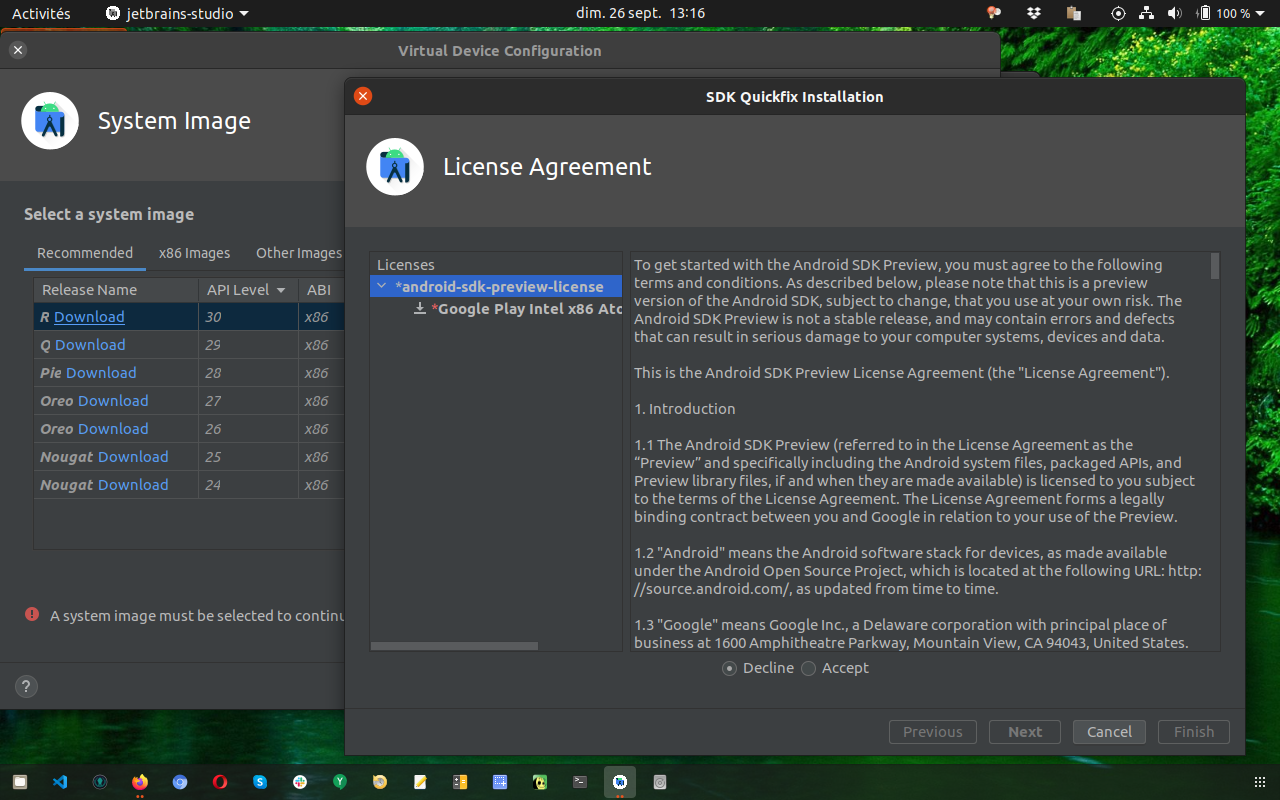Click the download icon beside Google Play Intel x86
This screenshot has width=1280, height=800.
[x=421, y=309]
